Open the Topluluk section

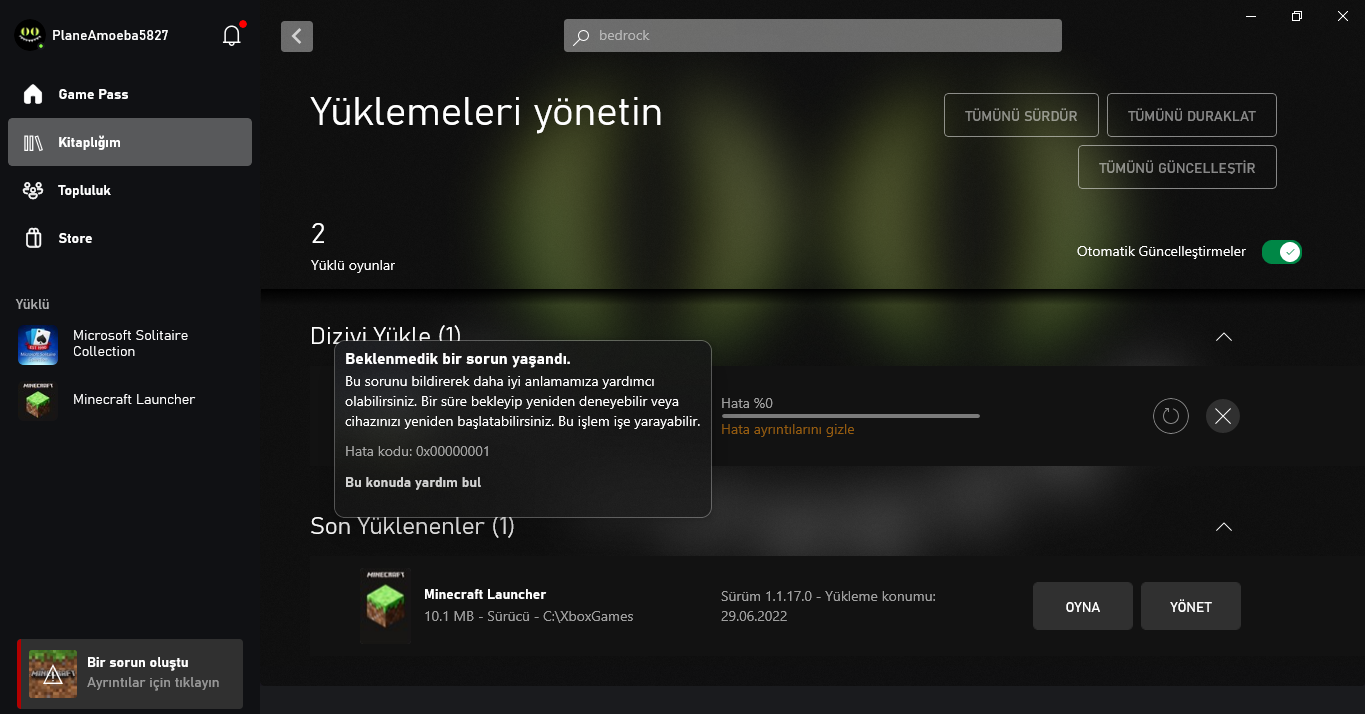pos(130,190)
